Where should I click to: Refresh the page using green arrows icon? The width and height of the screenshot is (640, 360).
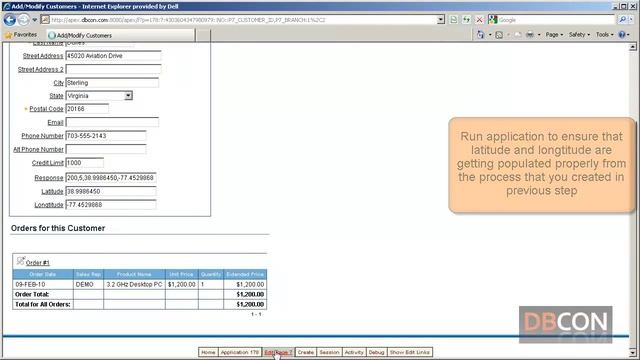(x=467, y=20)
